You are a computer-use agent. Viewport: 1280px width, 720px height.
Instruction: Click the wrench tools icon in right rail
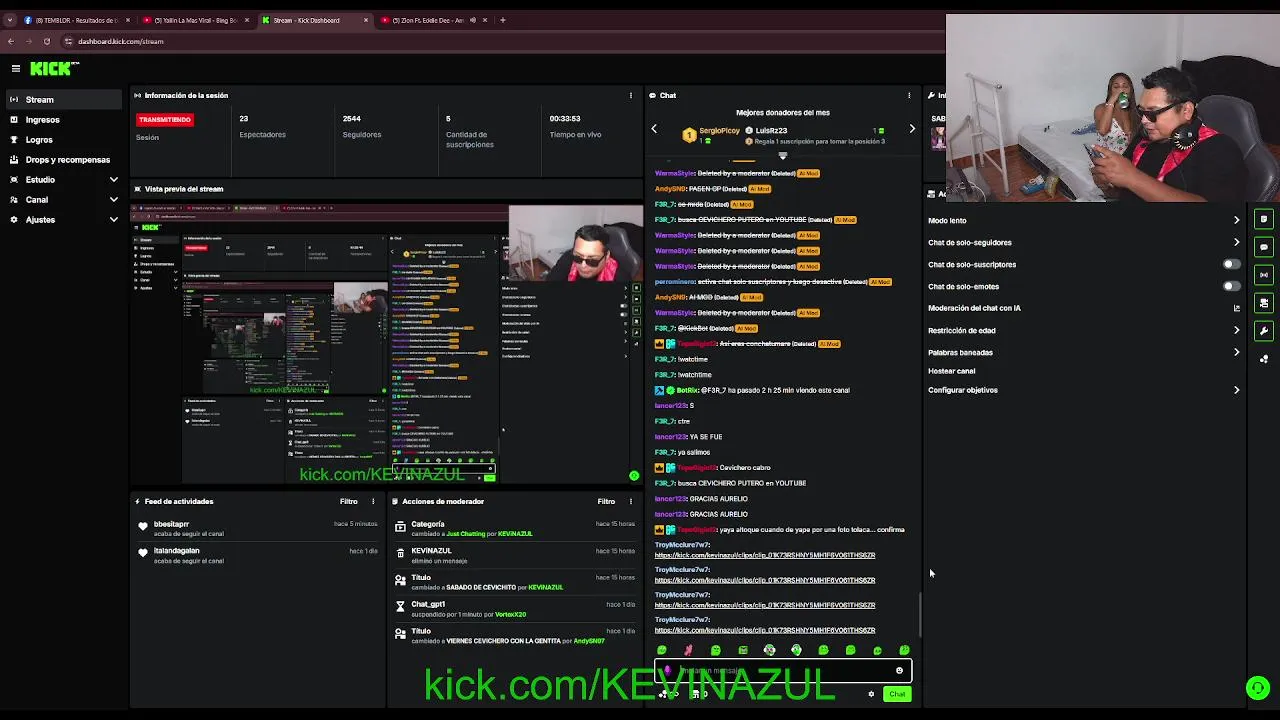tap(1264, 331)
